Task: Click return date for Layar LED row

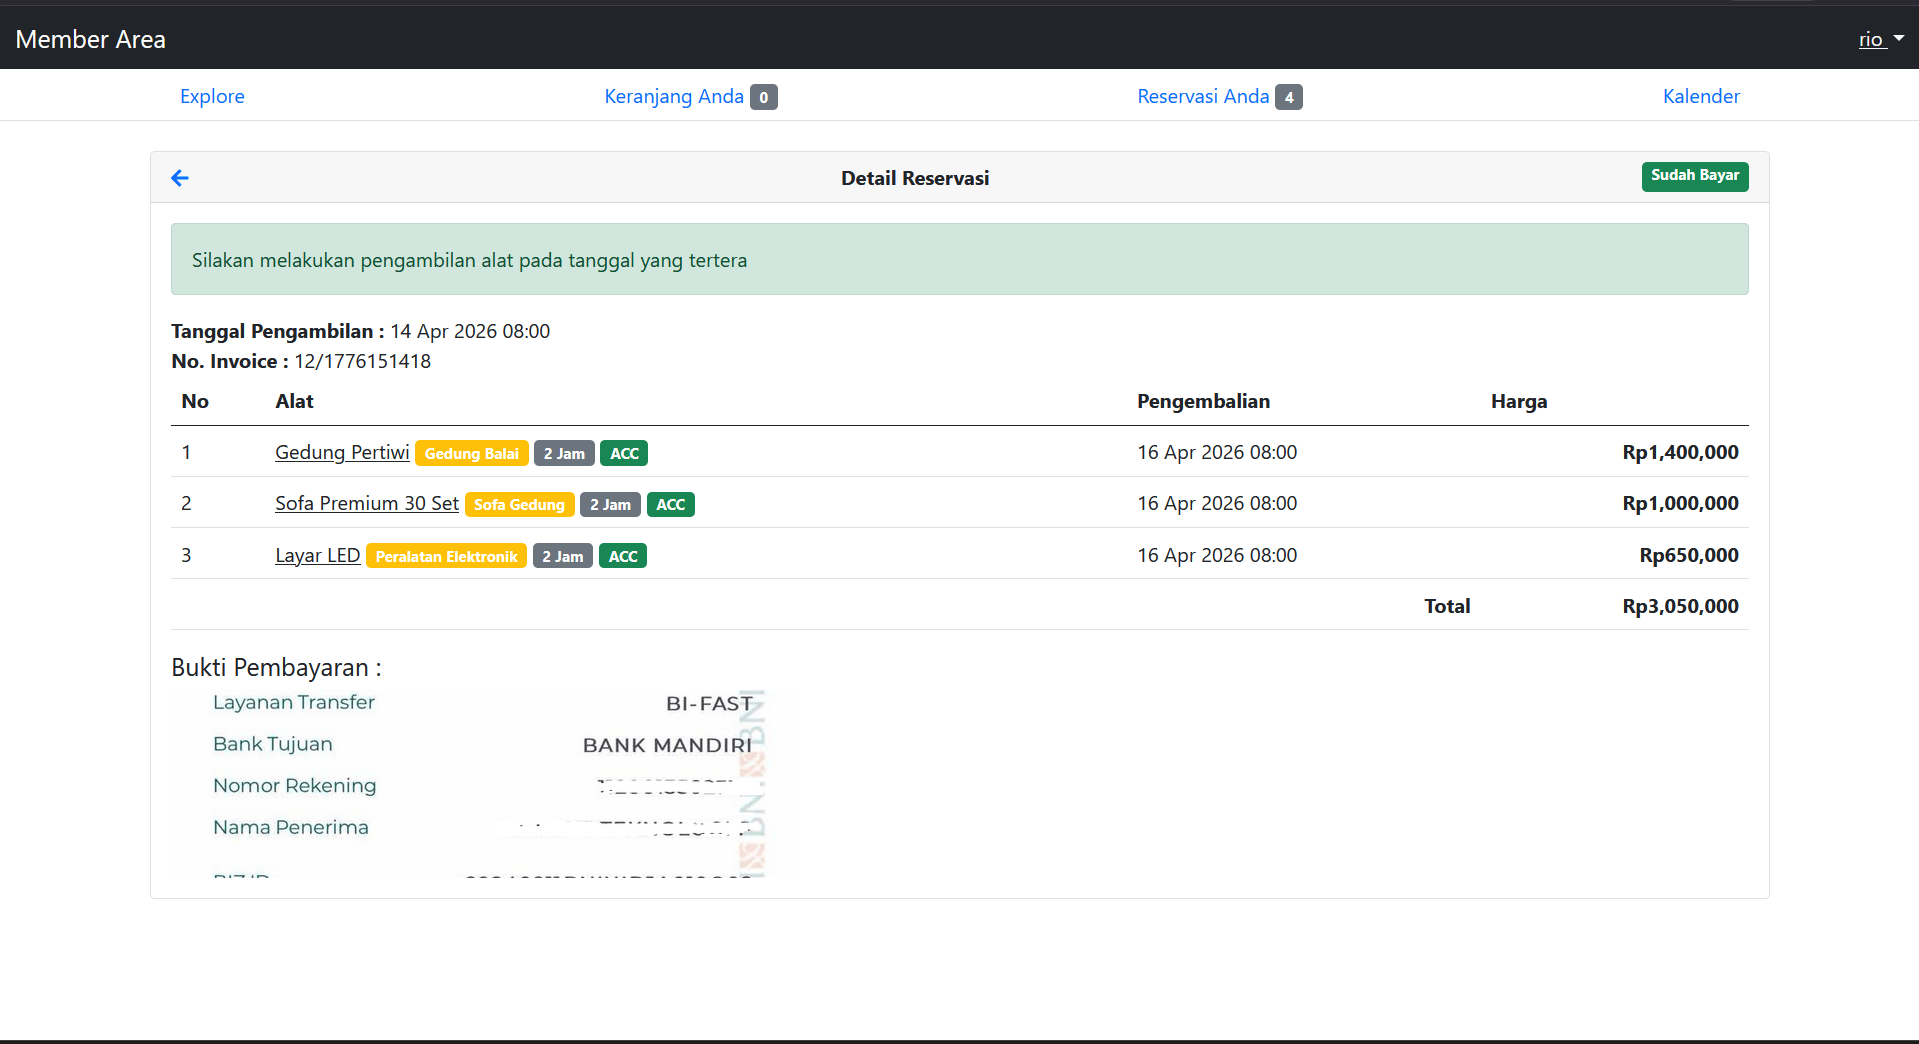Action: click(1217, 555)
